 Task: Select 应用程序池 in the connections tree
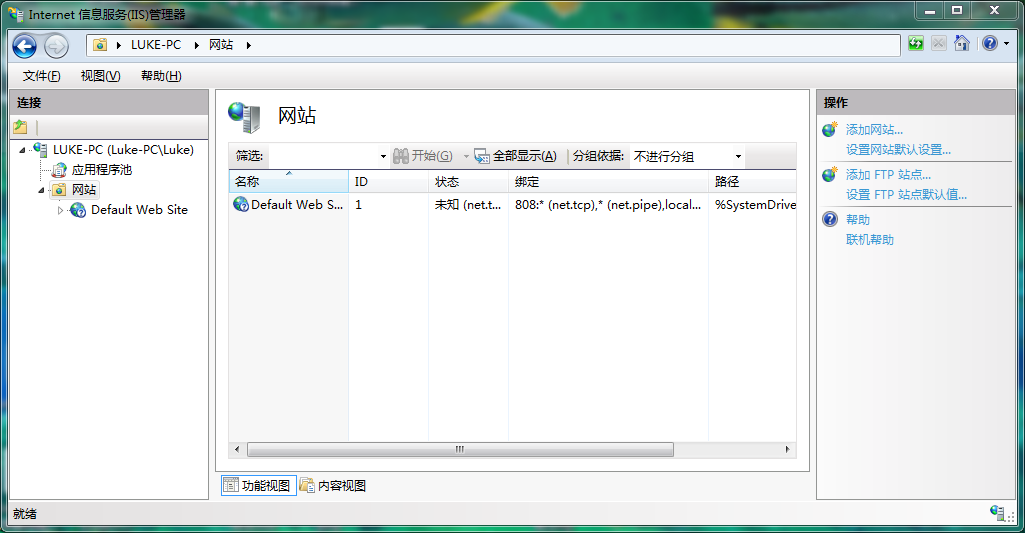tap(101, 170)
